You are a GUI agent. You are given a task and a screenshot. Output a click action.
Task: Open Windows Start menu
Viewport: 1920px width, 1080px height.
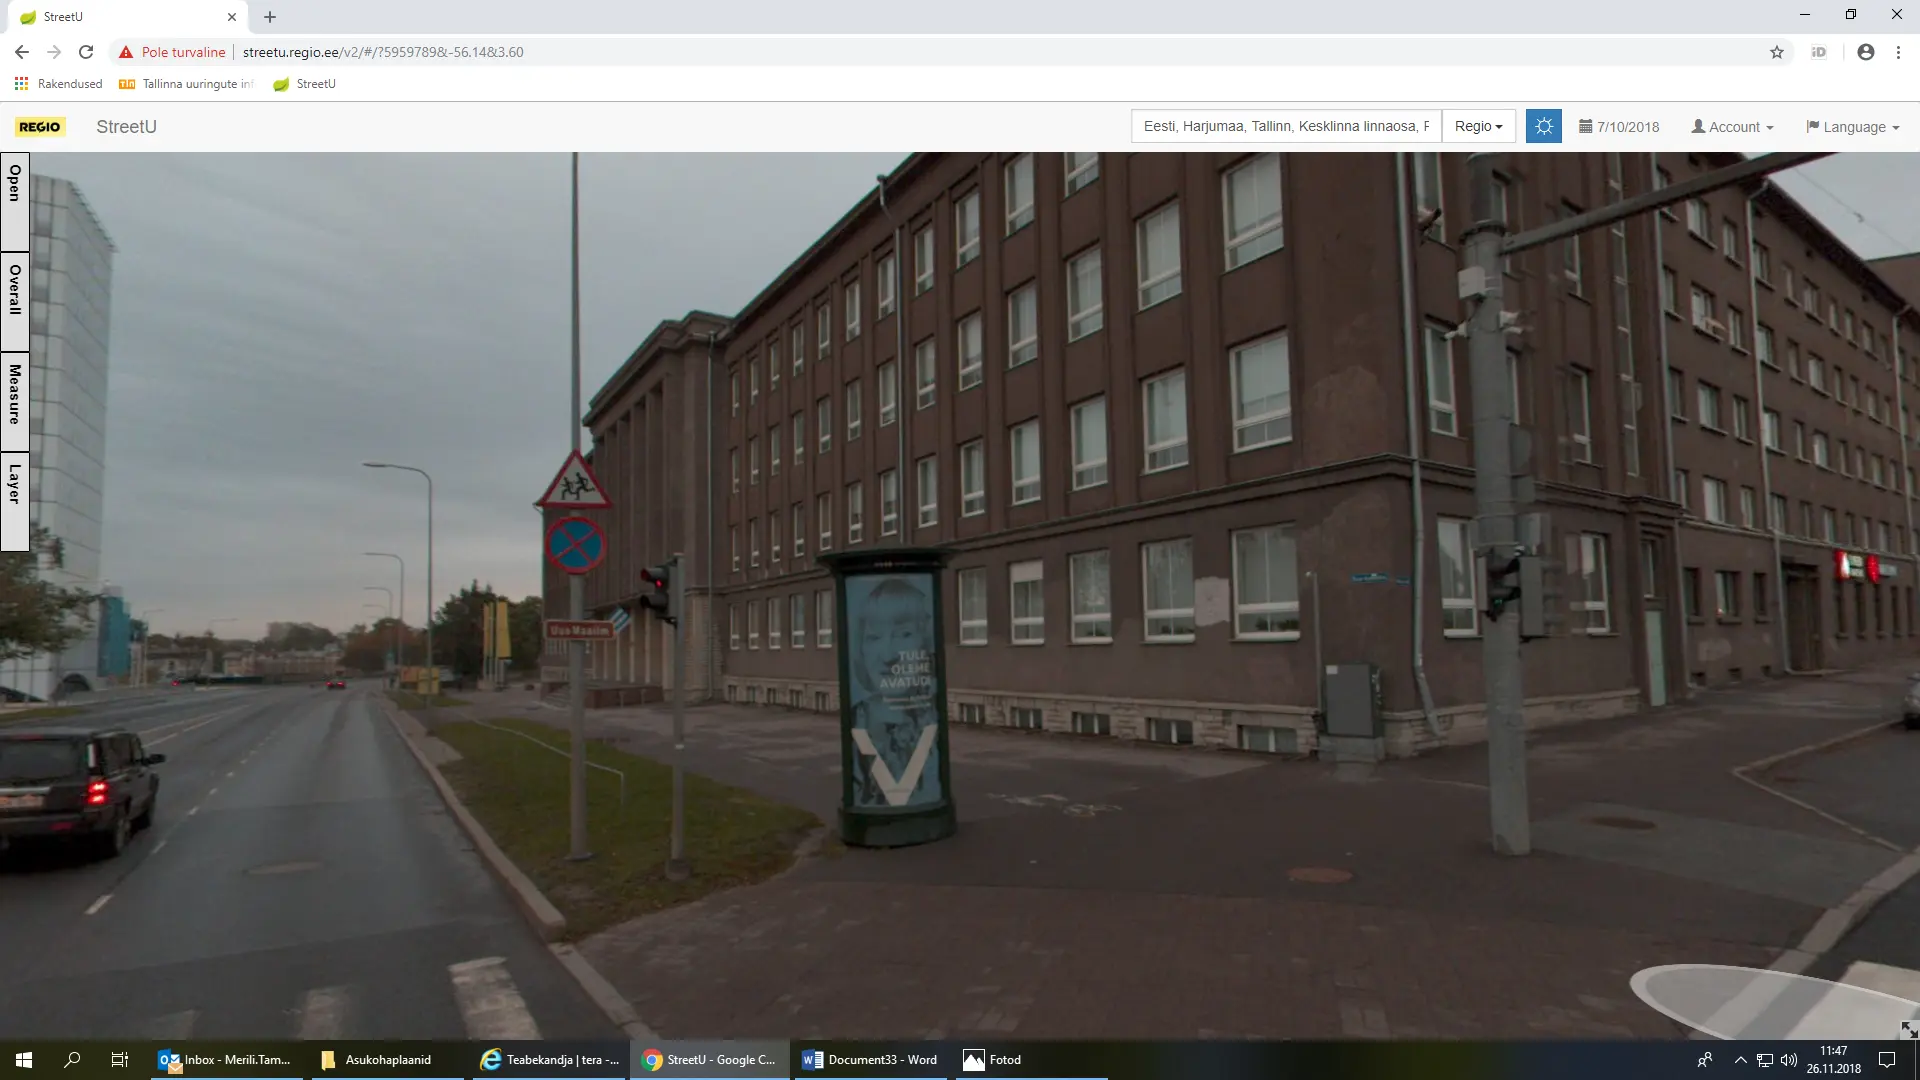24,1060
